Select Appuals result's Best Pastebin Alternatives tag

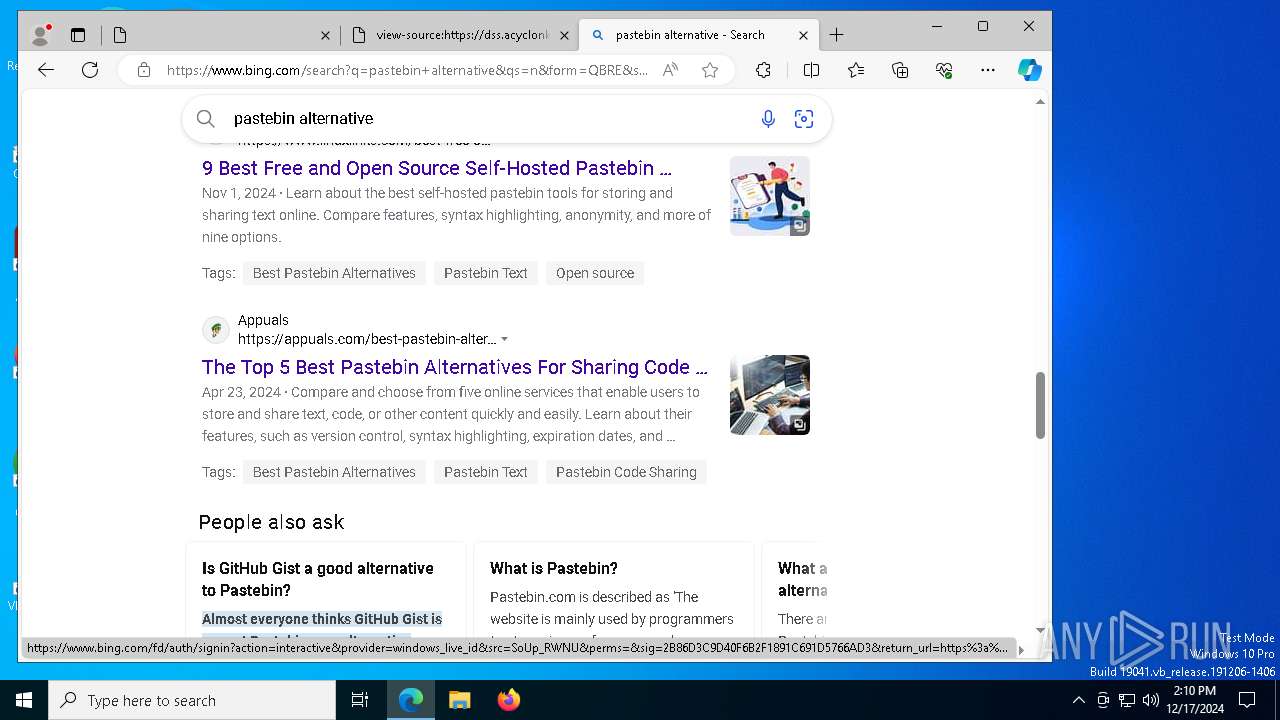point(334,472)
